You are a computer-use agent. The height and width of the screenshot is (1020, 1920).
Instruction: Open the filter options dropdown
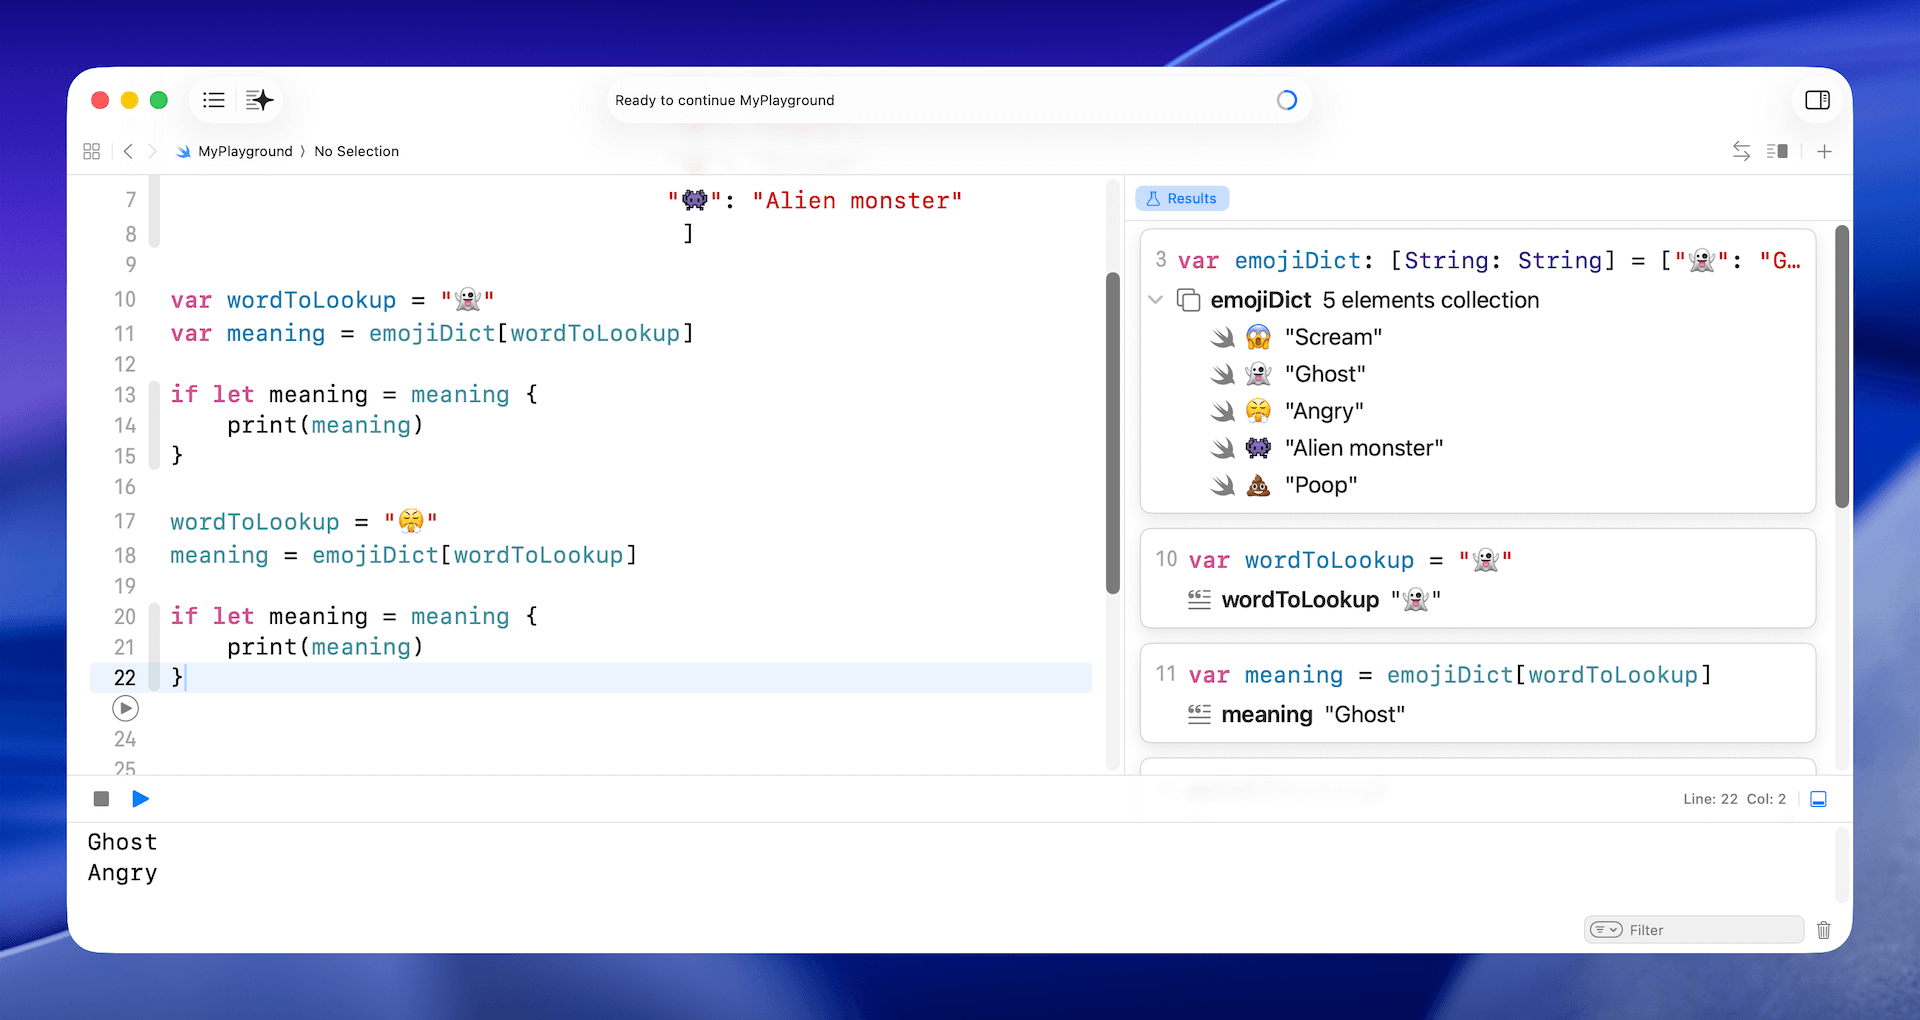click(1606, 930)
